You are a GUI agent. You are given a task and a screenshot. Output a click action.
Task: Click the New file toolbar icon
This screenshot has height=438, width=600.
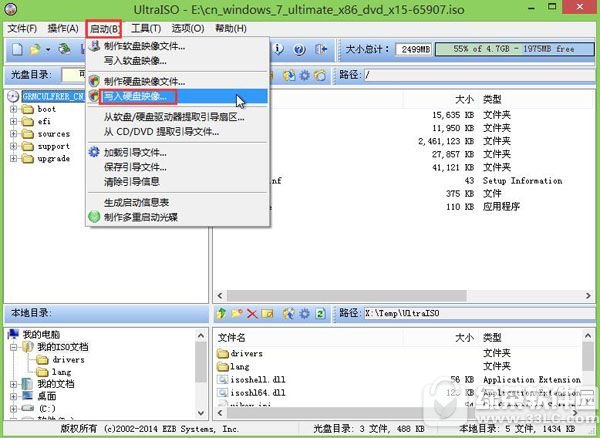coord(17,49)
